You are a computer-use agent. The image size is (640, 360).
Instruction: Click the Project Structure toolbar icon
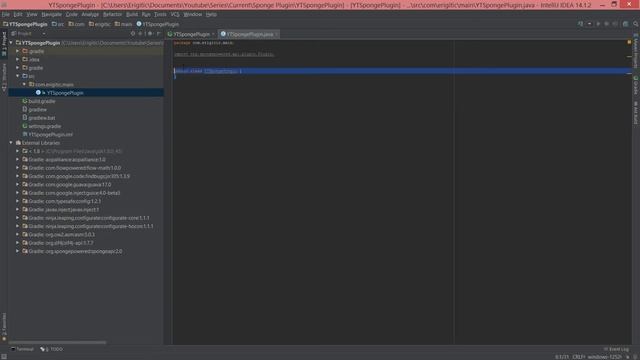click(x=625, y=24)
